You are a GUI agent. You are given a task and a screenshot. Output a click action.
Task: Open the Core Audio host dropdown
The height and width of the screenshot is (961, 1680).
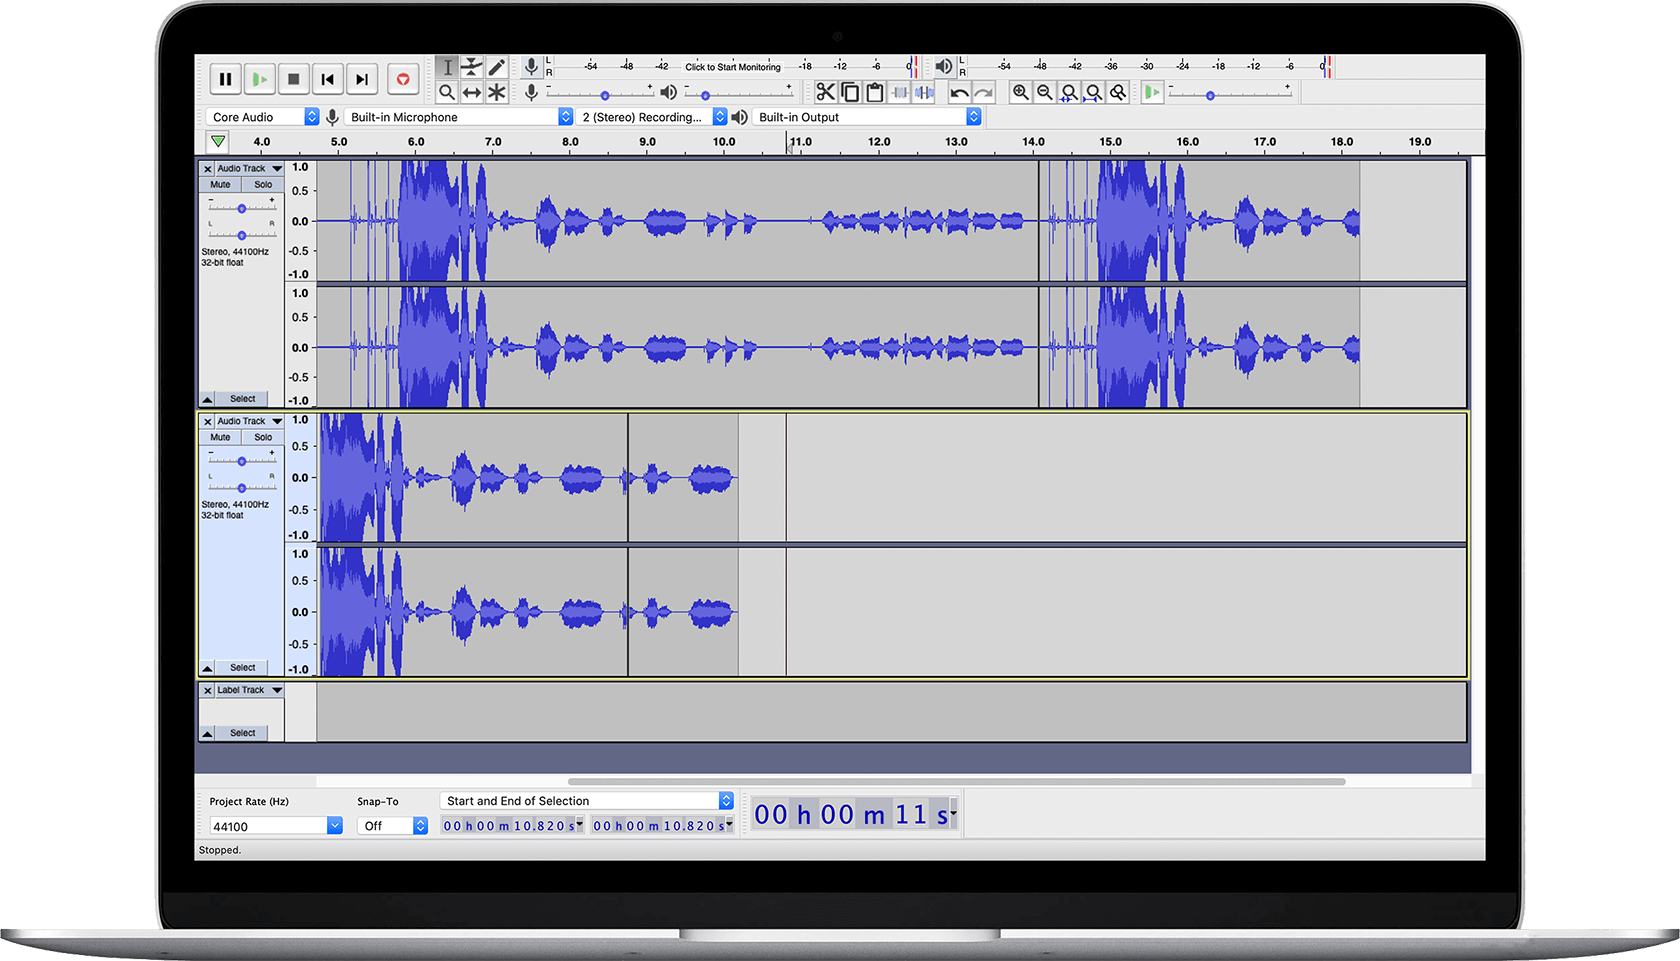259,116
